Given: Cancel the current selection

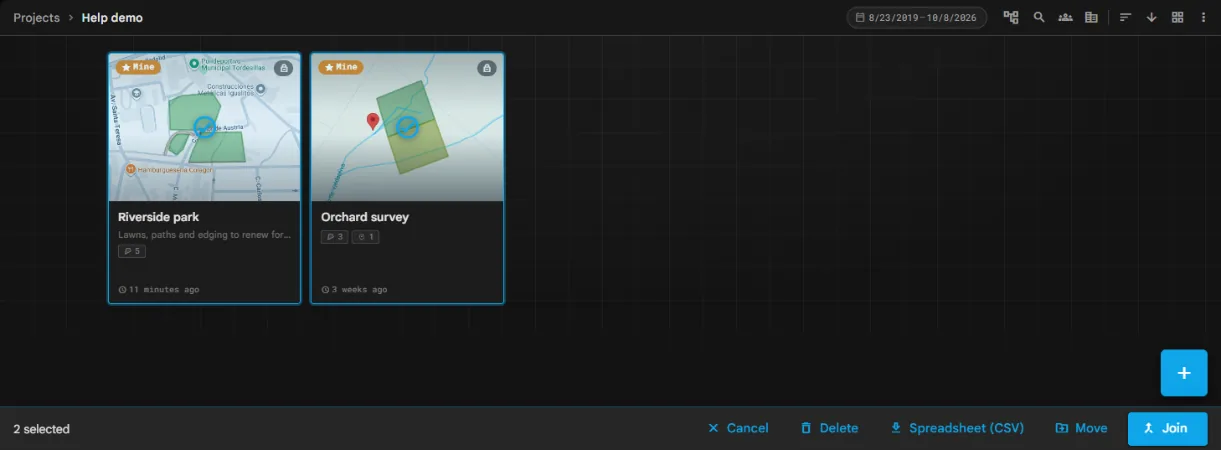Looking at the screenshot, I should pyautogui.click(x=738, y=428).
